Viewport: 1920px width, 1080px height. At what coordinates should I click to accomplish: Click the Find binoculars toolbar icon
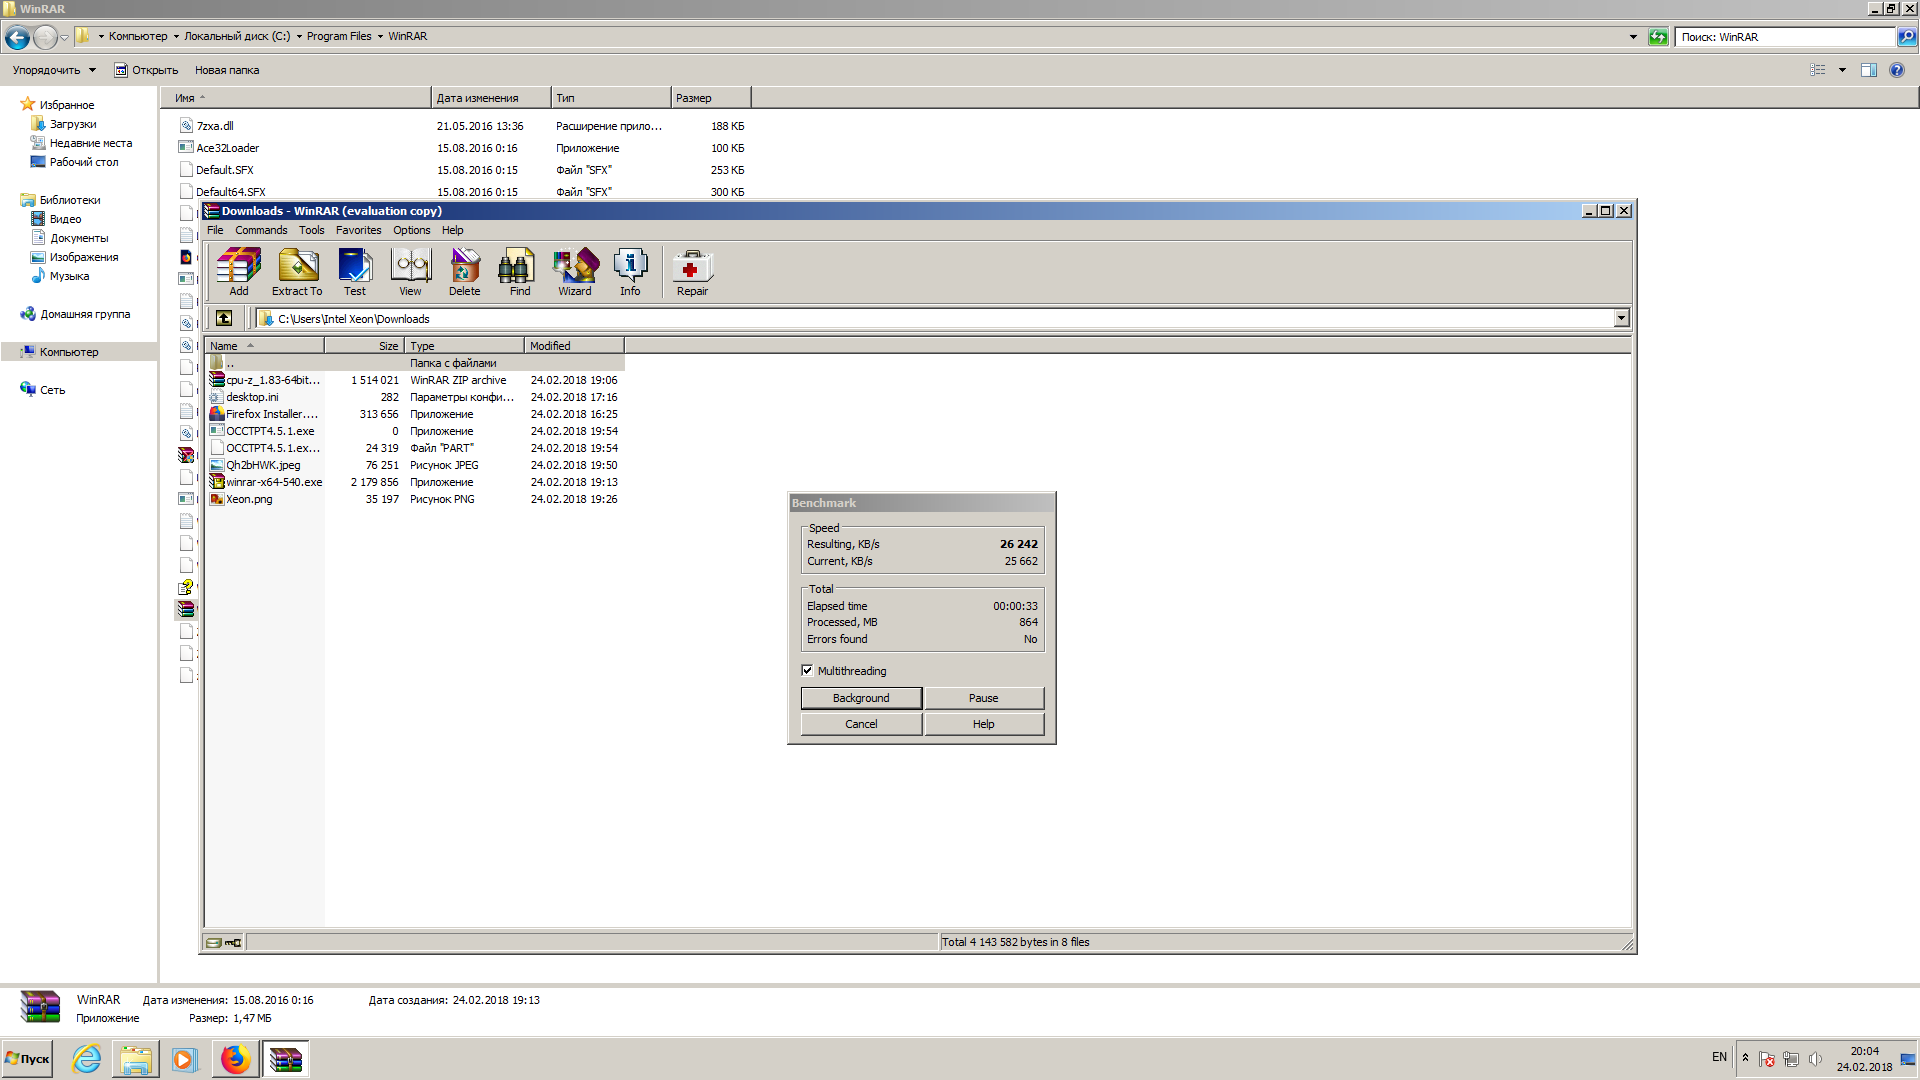pyautogui.click(x=520, y=272)
